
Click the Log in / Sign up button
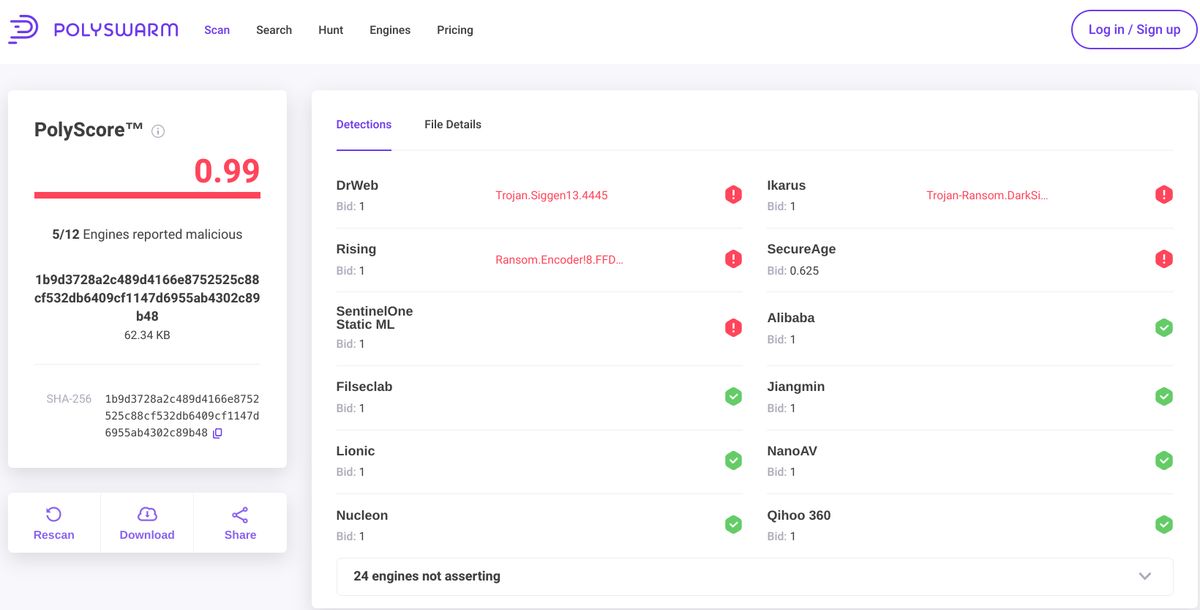(x=1133, y=29)
